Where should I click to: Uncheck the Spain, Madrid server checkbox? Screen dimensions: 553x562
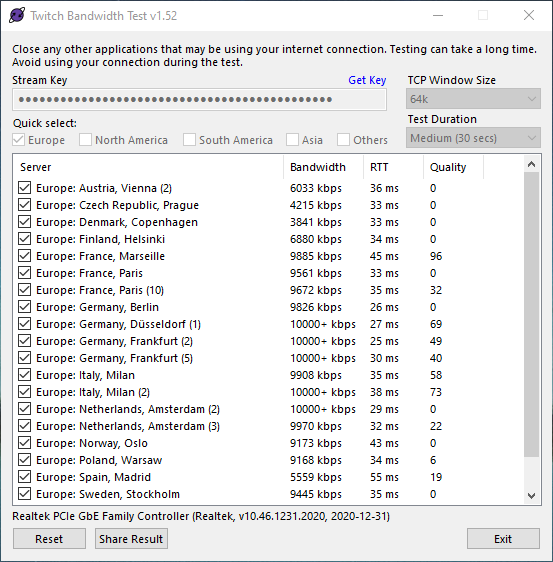[24, 477]
